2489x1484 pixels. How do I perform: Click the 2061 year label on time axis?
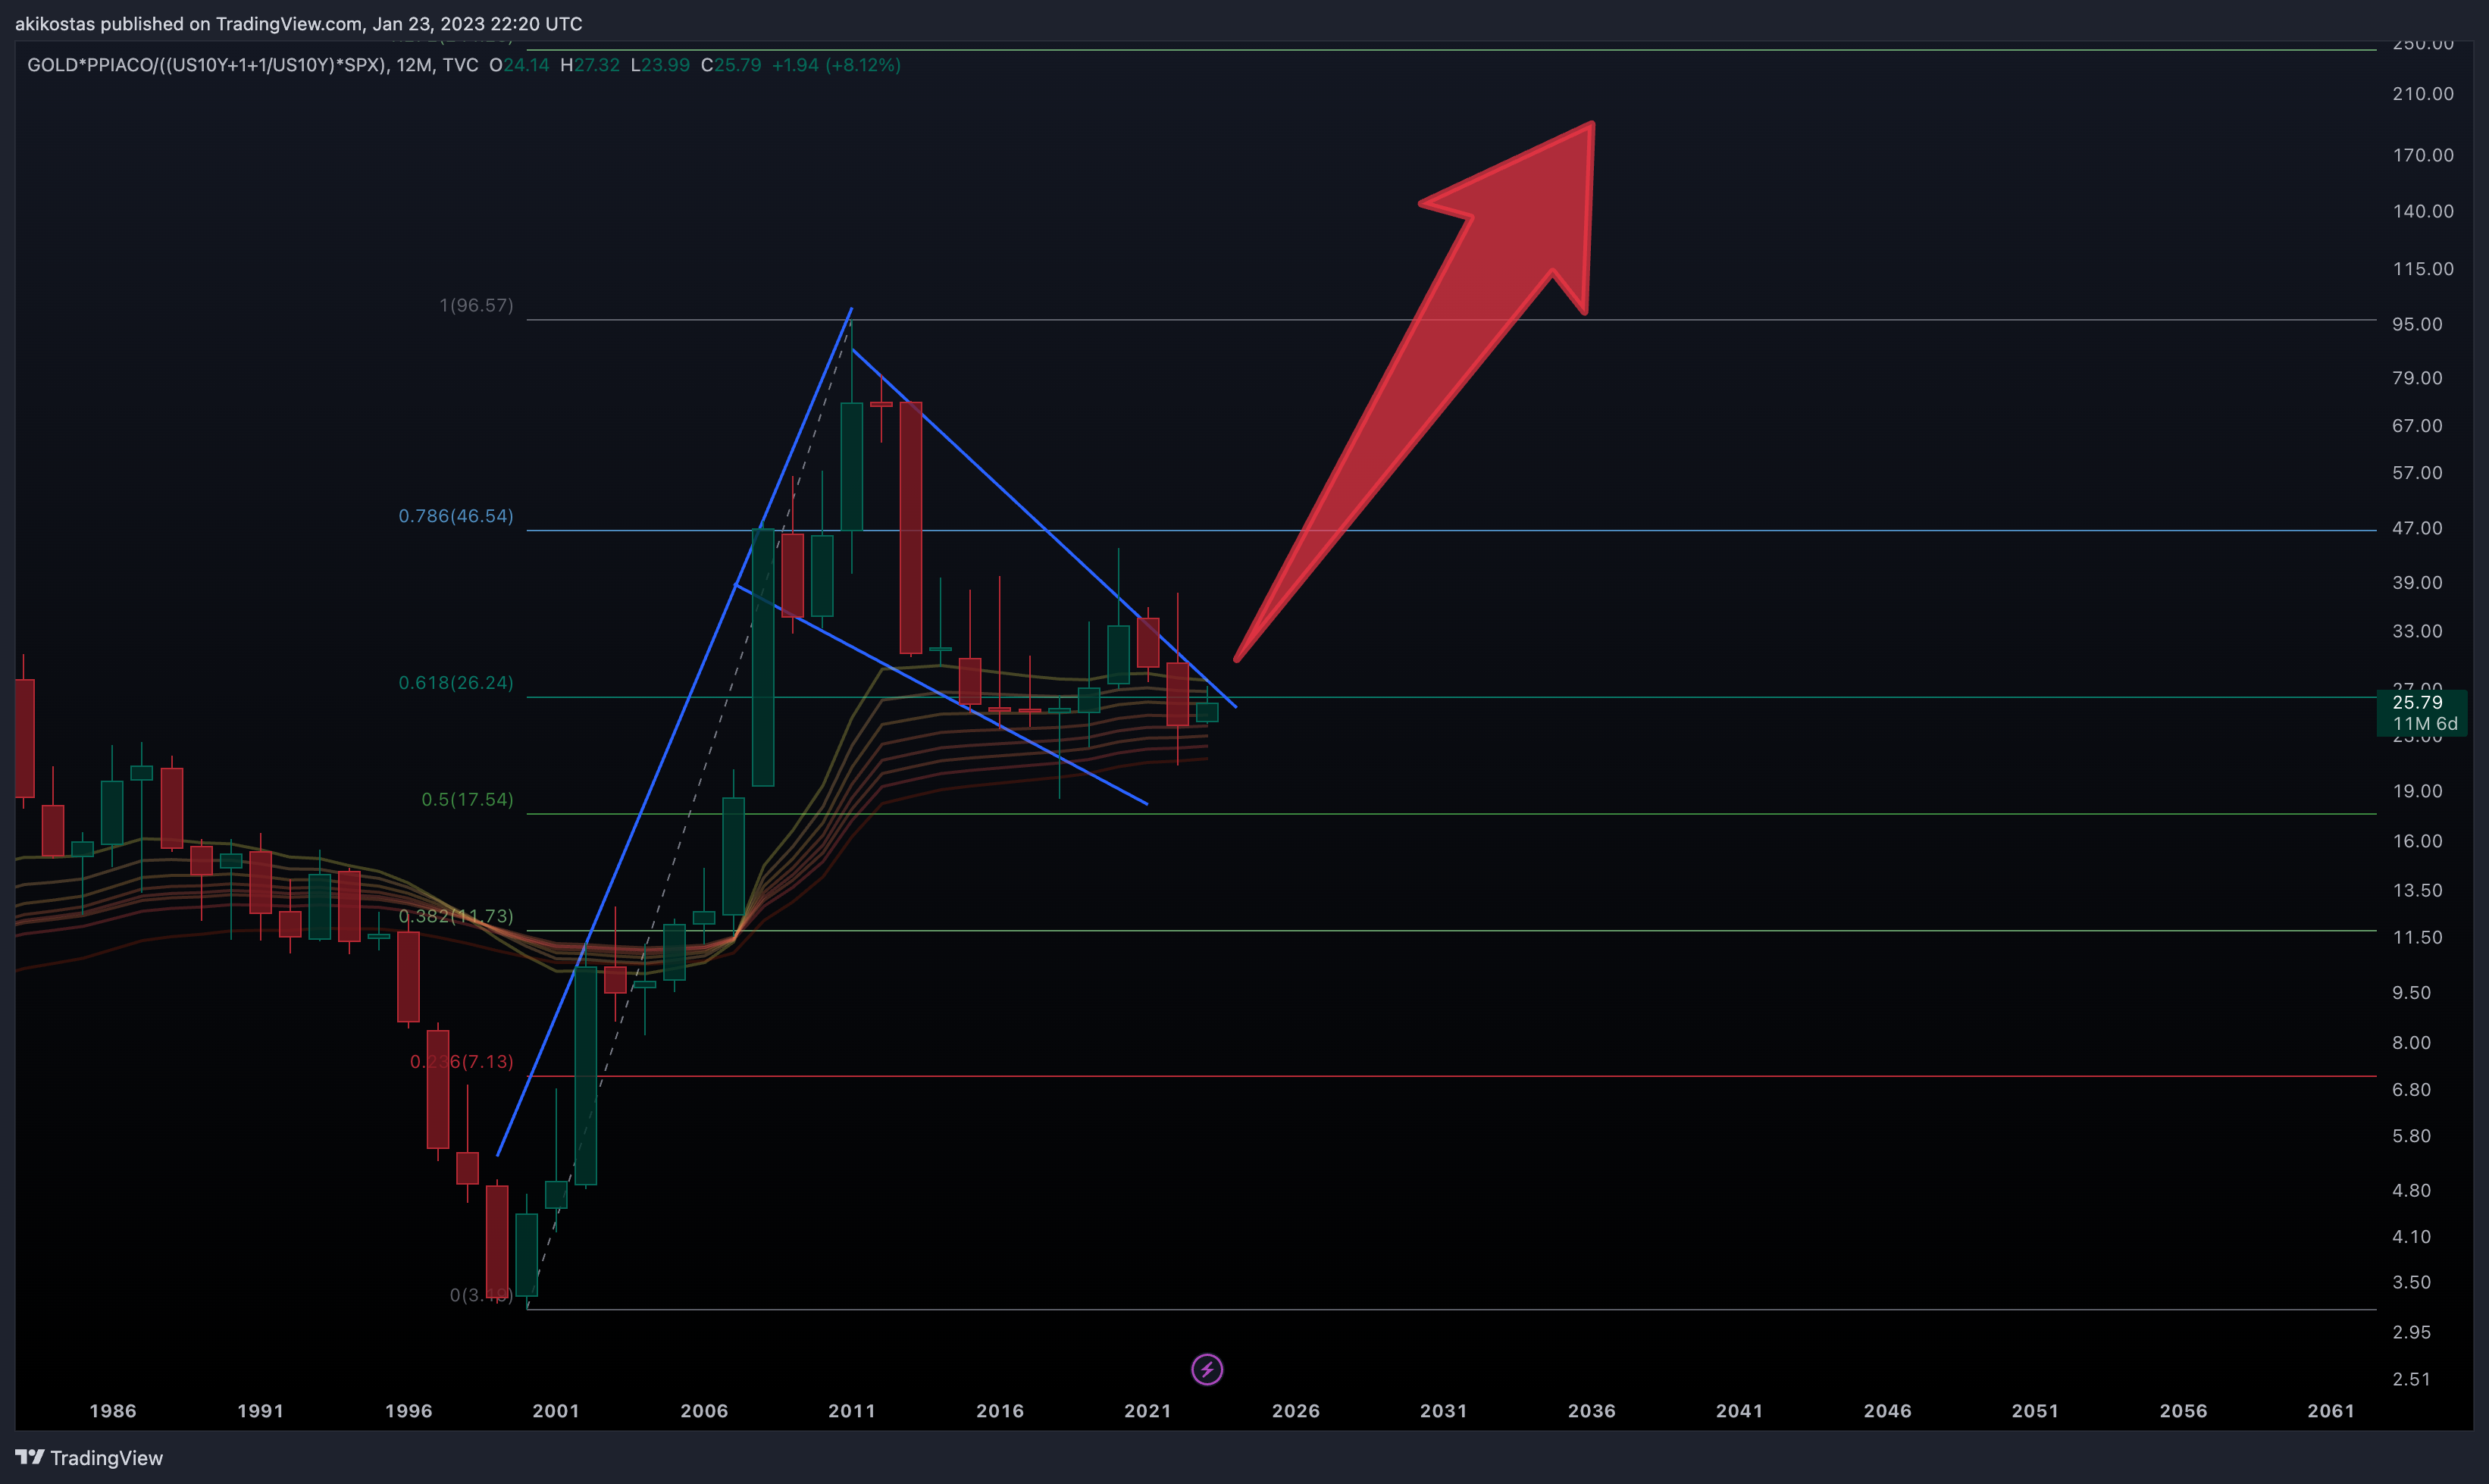2331,1411
